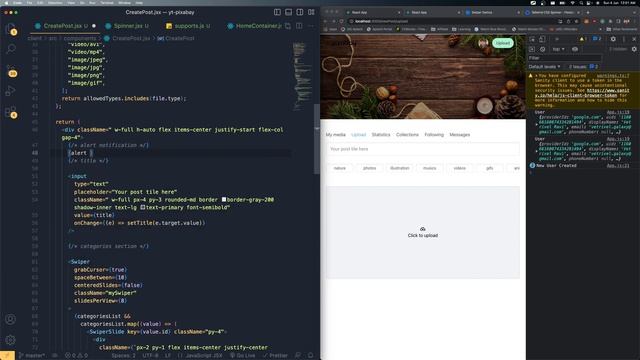Select the videos category chip
The width and height of the screenshot is (640, 360).
point(460,168)
